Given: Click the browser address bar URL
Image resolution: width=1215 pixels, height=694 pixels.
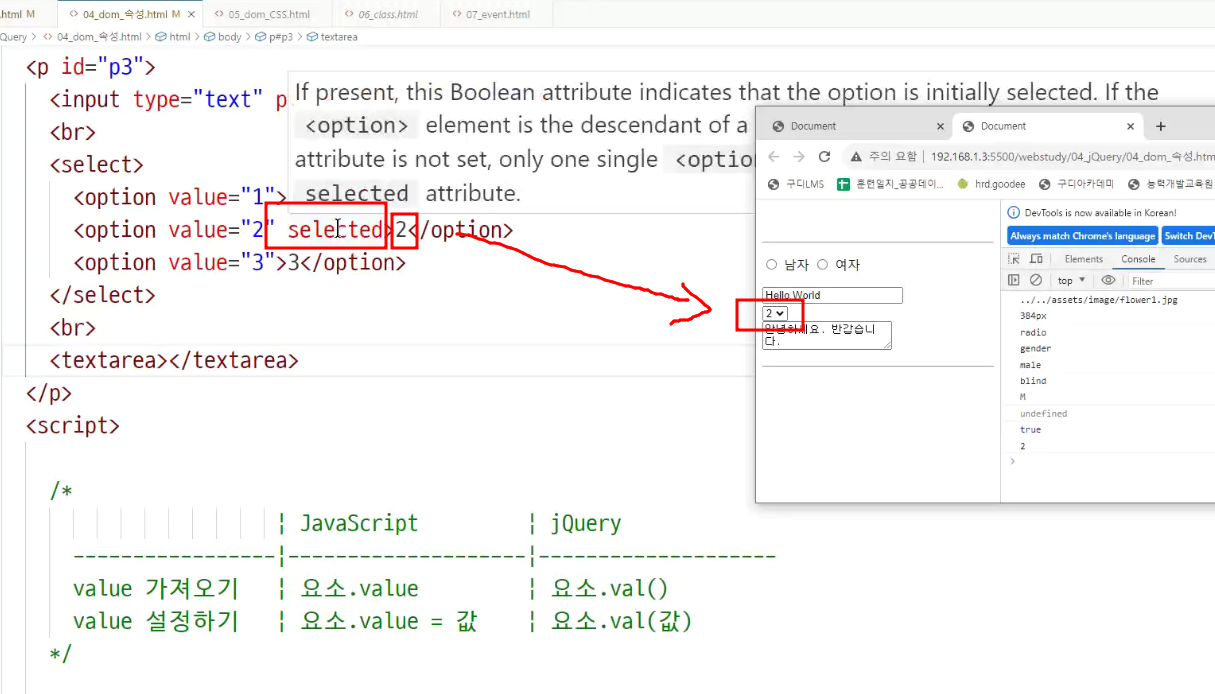Looking at the screenshot, I should click(x=1072, y=157).
